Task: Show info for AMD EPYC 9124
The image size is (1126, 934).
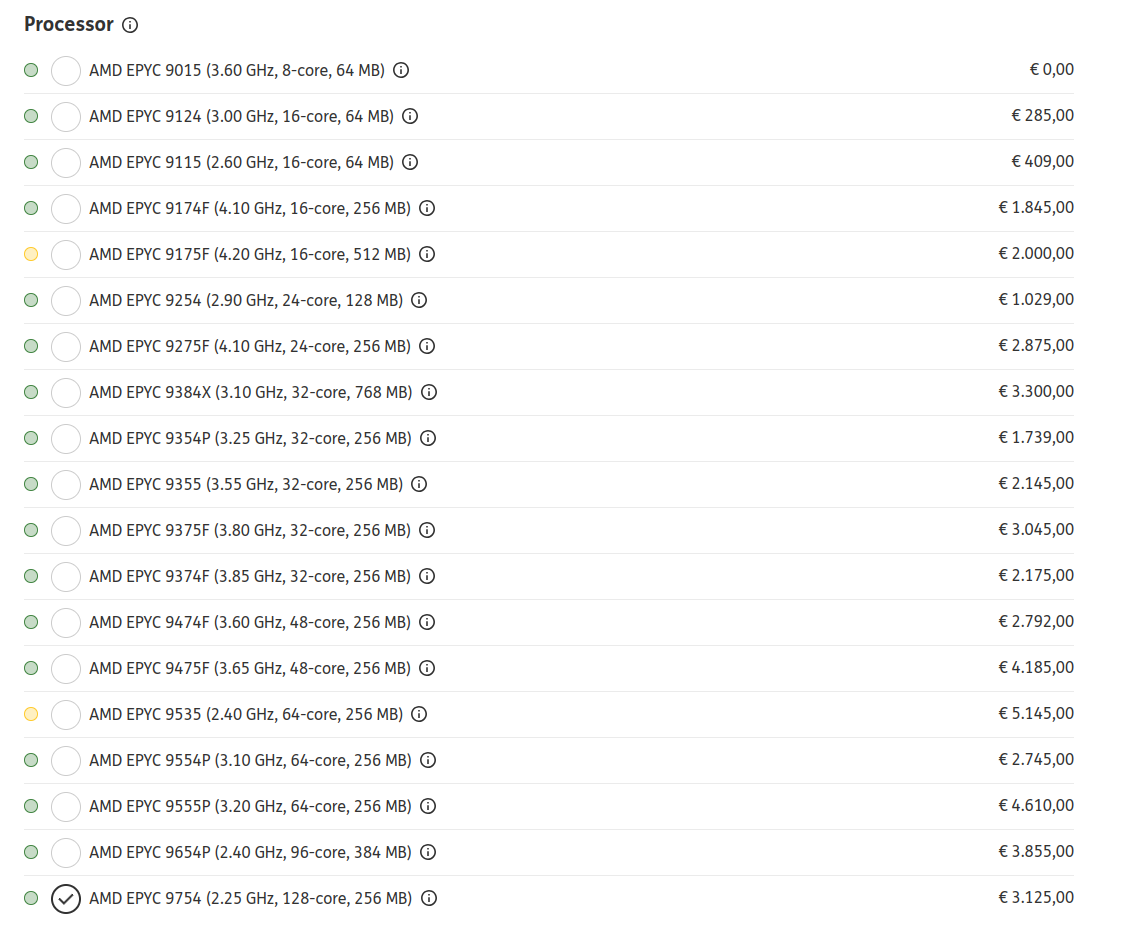Action: point(410,116)
